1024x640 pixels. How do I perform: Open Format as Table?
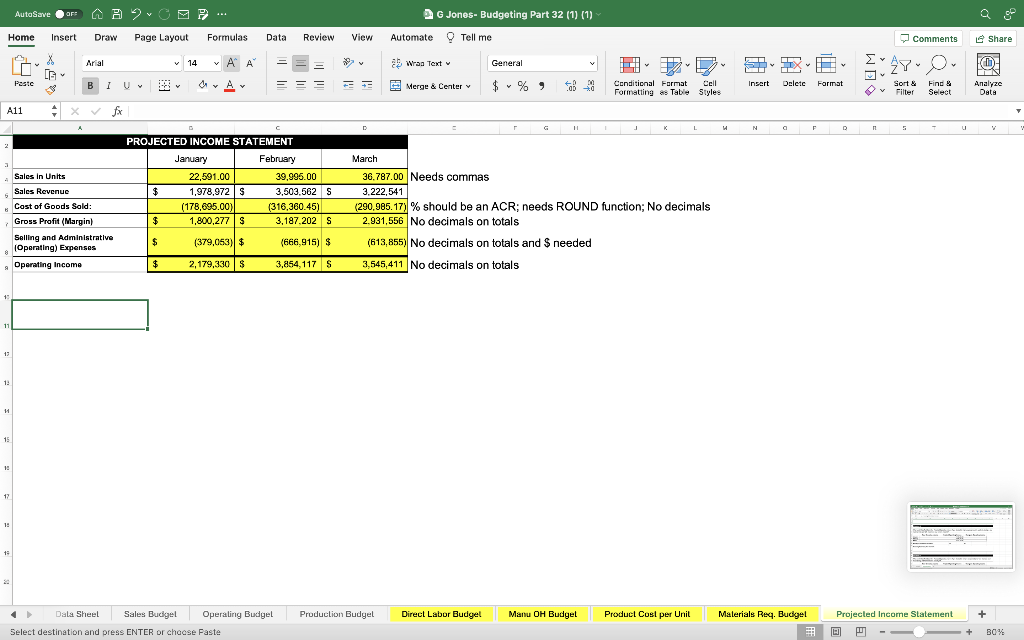pos(674,76)
